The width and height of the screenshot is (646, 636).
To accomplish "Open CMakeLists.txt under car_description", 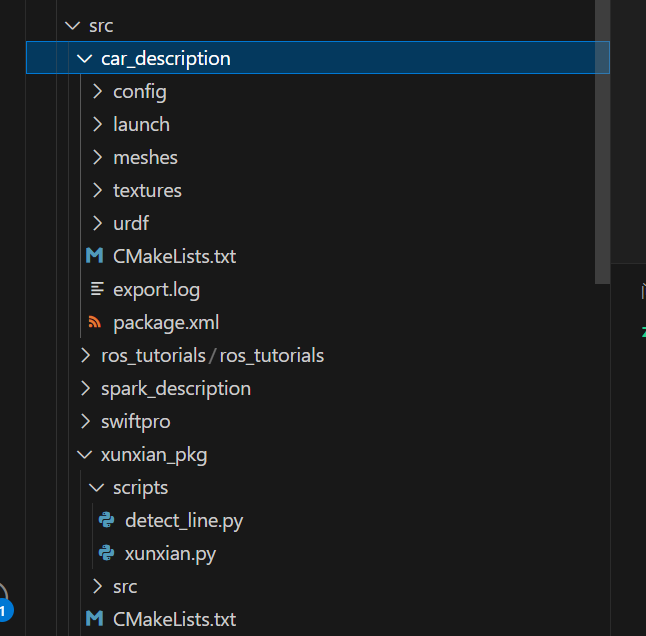I will point(174,256).
